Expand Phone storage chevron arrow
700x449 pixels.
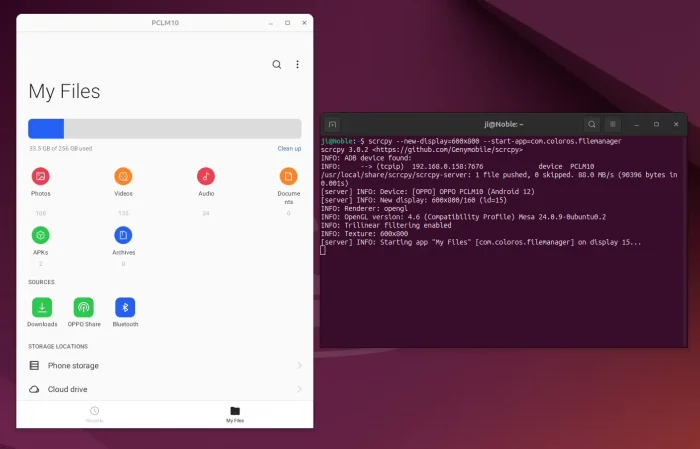(299, 366)
